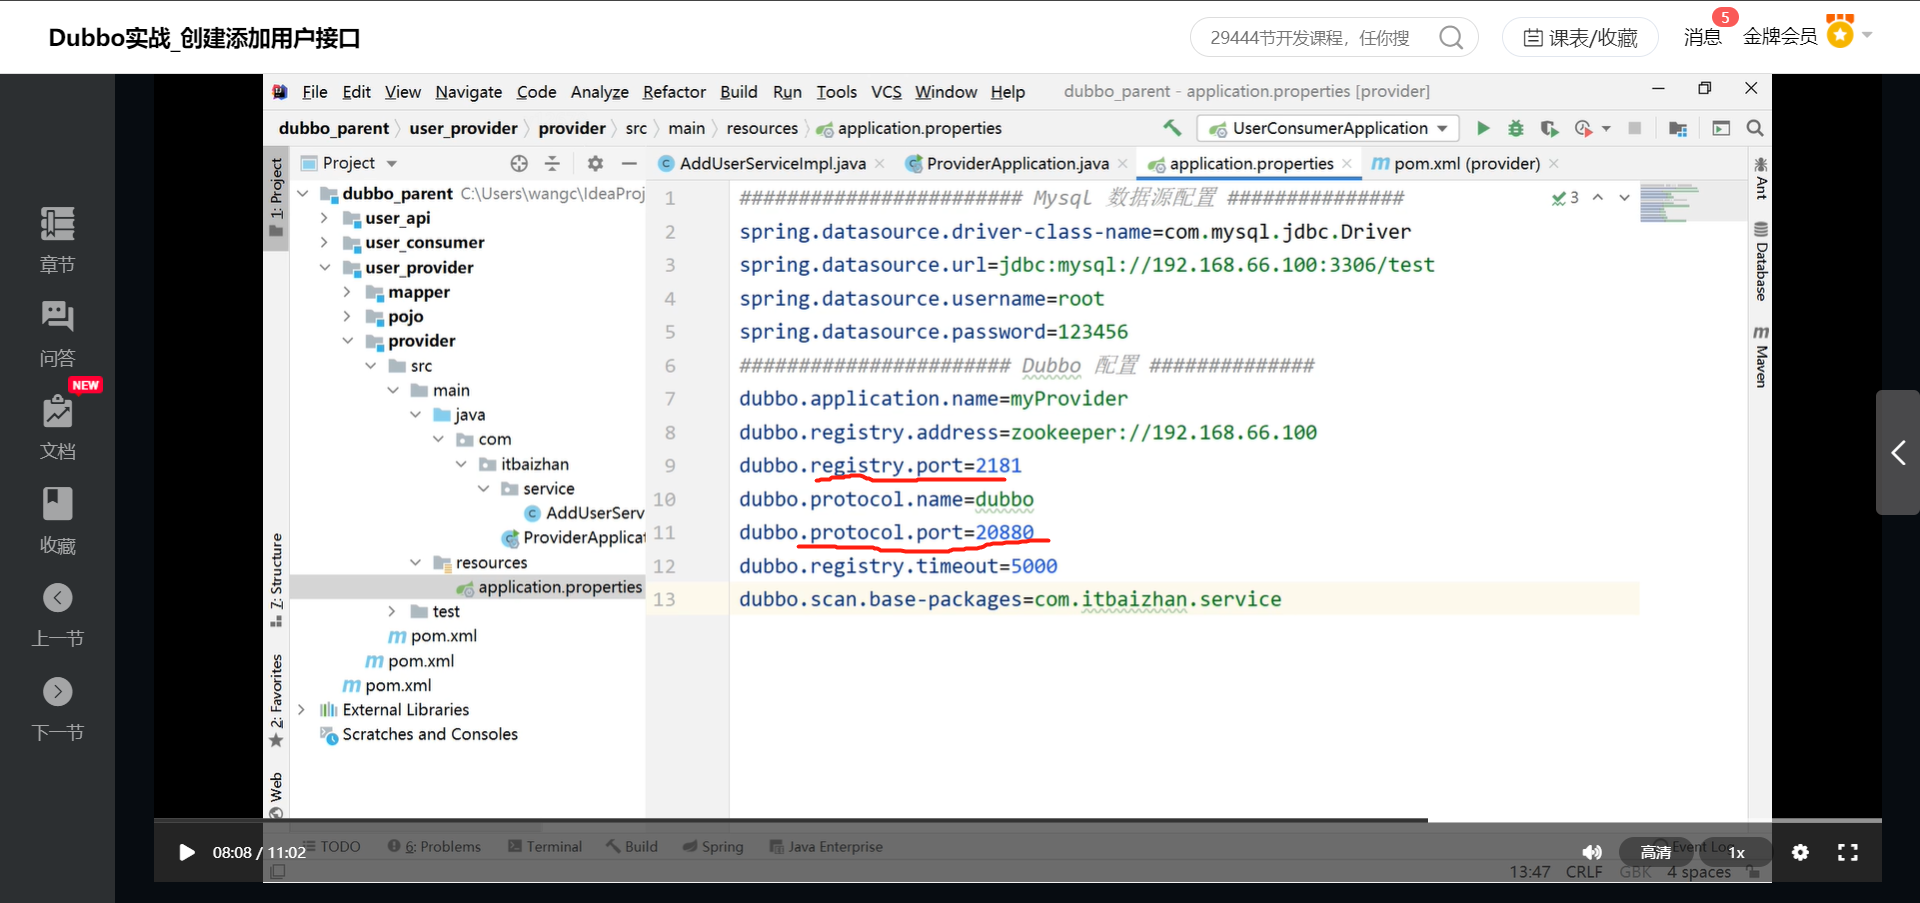
Task: Open the Structure side tab
Action: 277,580
